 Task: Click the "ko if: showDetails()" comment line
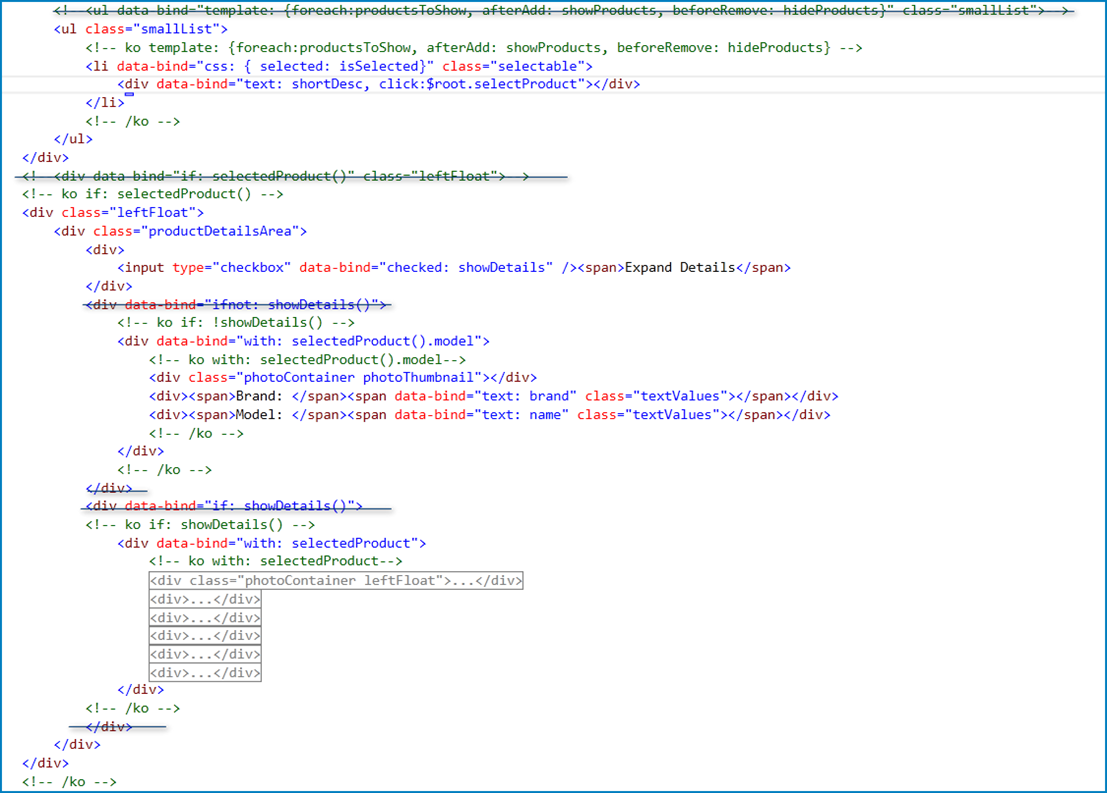[x=200, y=524]
